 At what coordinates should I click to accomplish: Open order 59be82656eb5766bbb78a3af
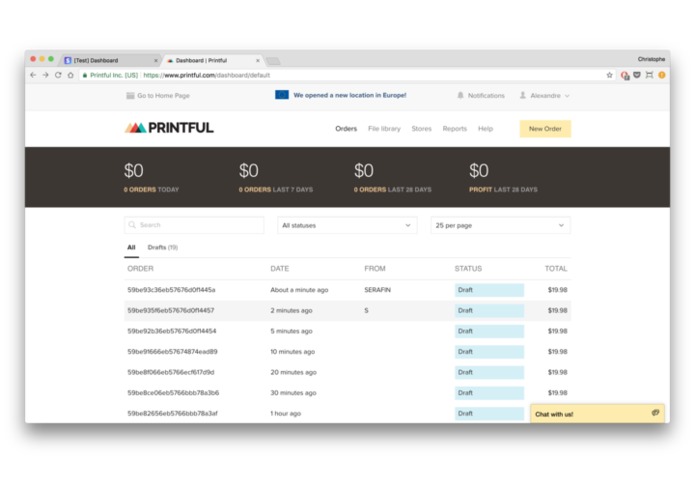point(172,414)
